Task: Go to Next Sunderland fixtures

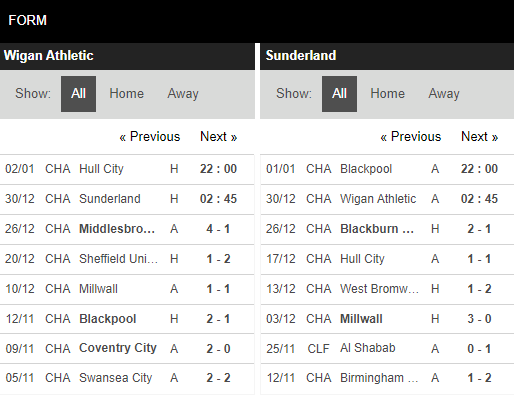Action: pyautogui.click(x=479, y=137)
